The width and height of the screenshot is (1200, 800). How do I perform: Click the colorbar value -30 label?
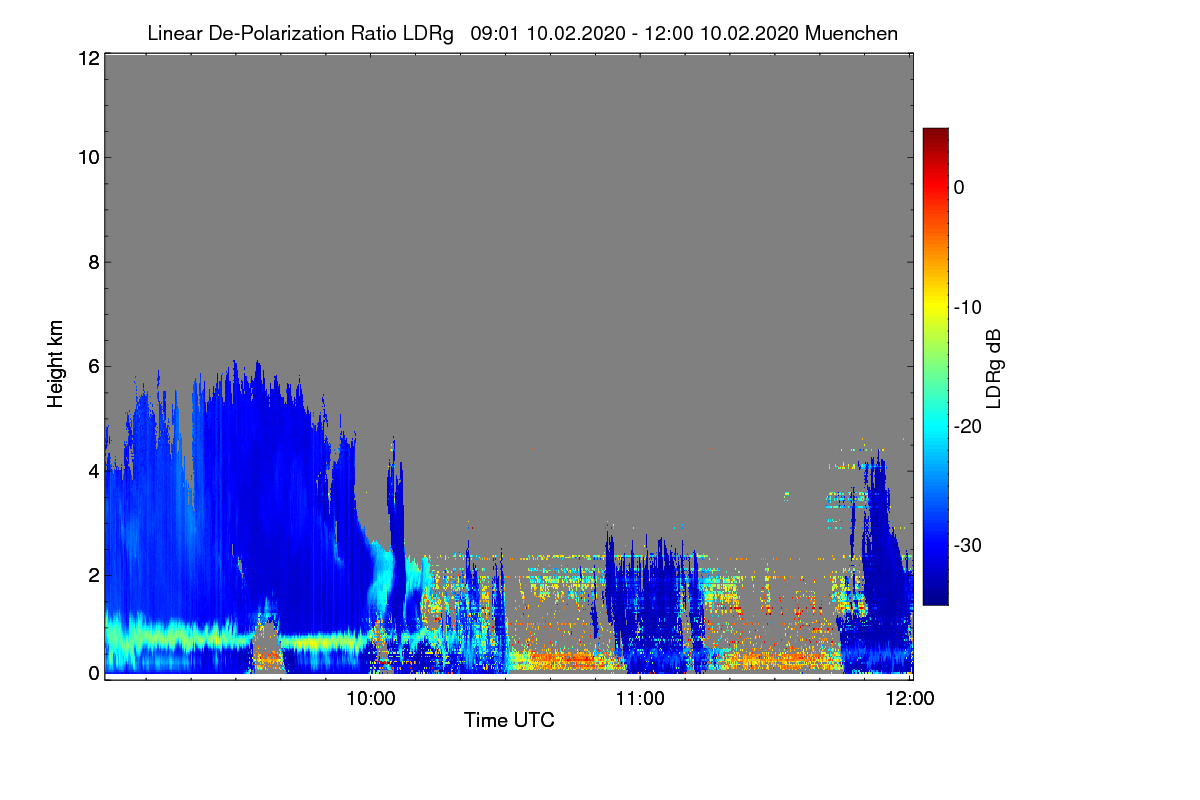(968, 546)
